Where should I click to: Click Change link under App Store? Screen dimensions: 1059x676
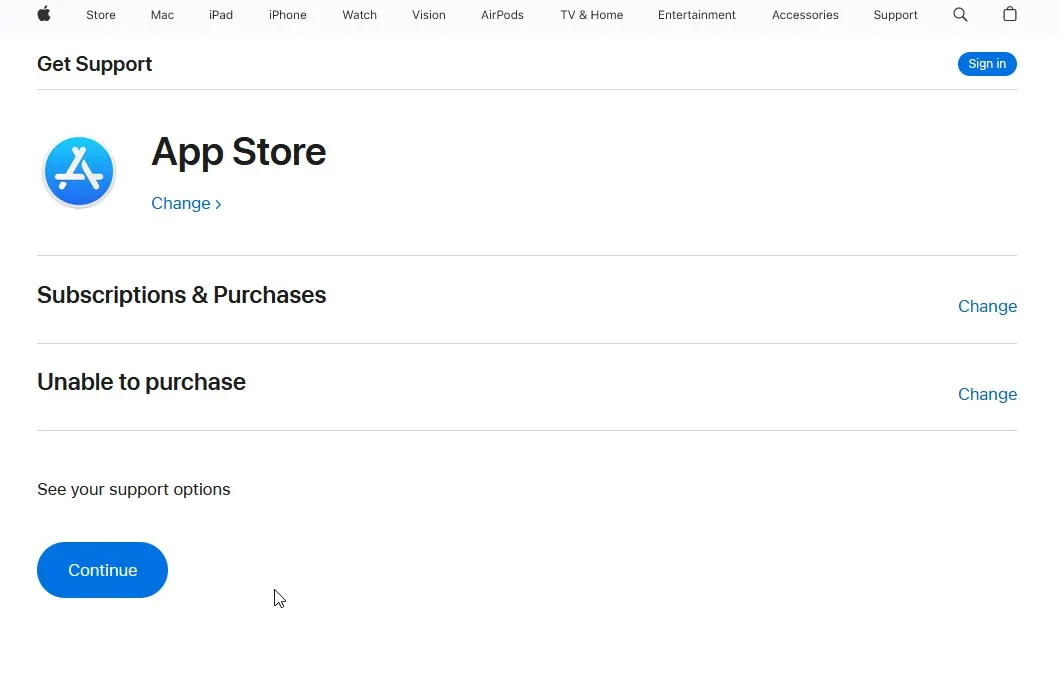[186, 203]
